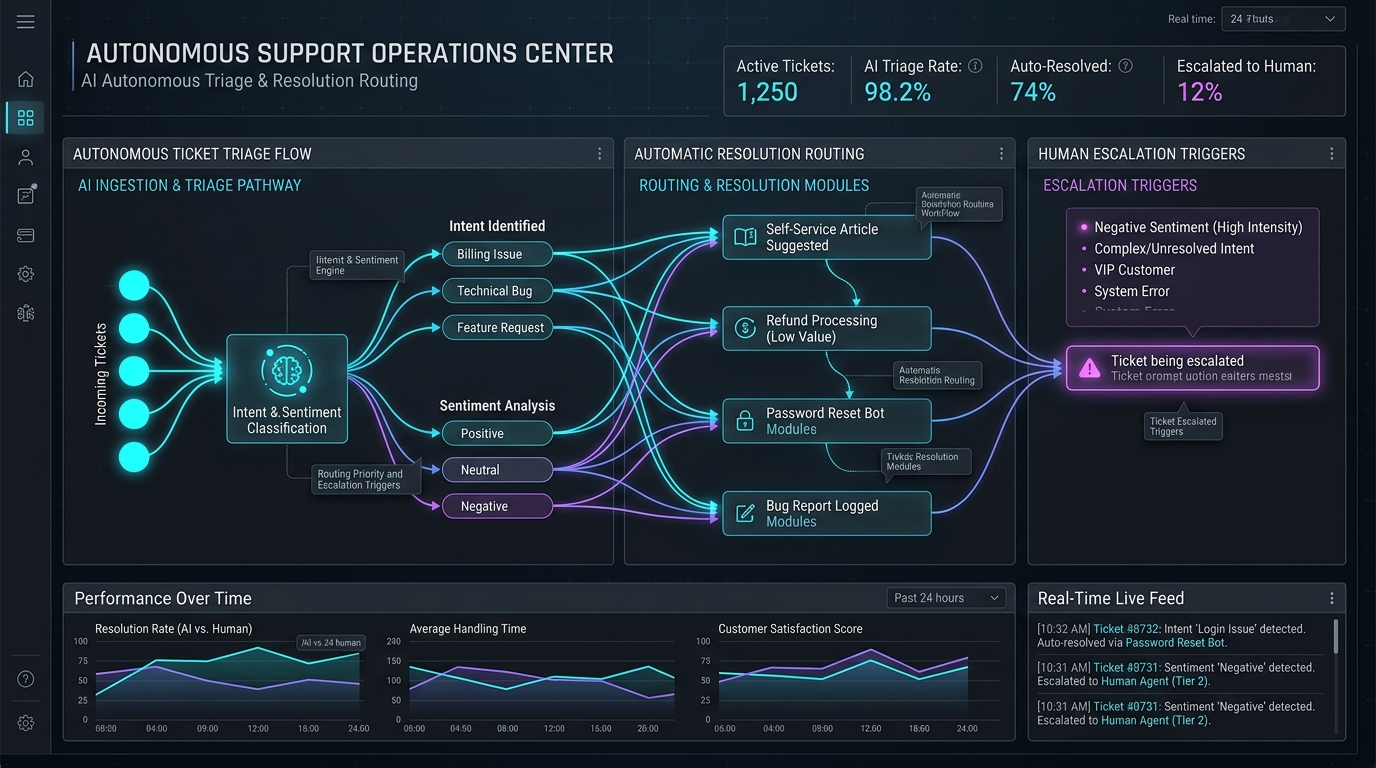Select the Negative sentiment node

point(497,506)
